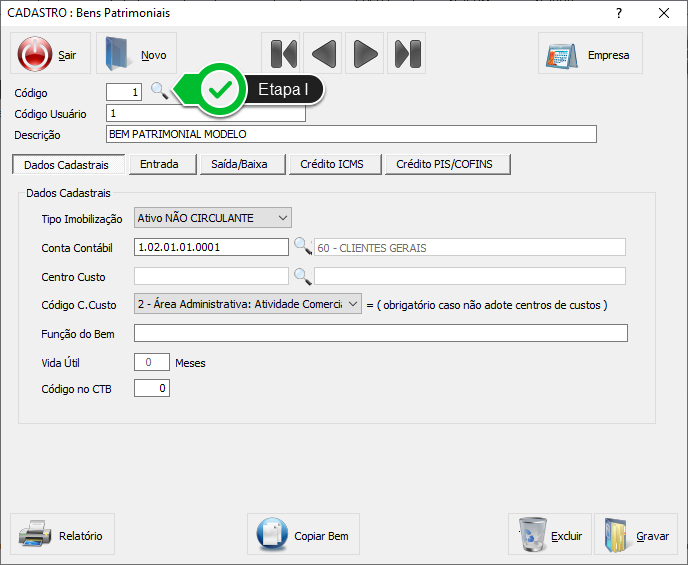This screenshot has height=565, width=688.
Task: Jump to the last record
Action: [406, 54]
